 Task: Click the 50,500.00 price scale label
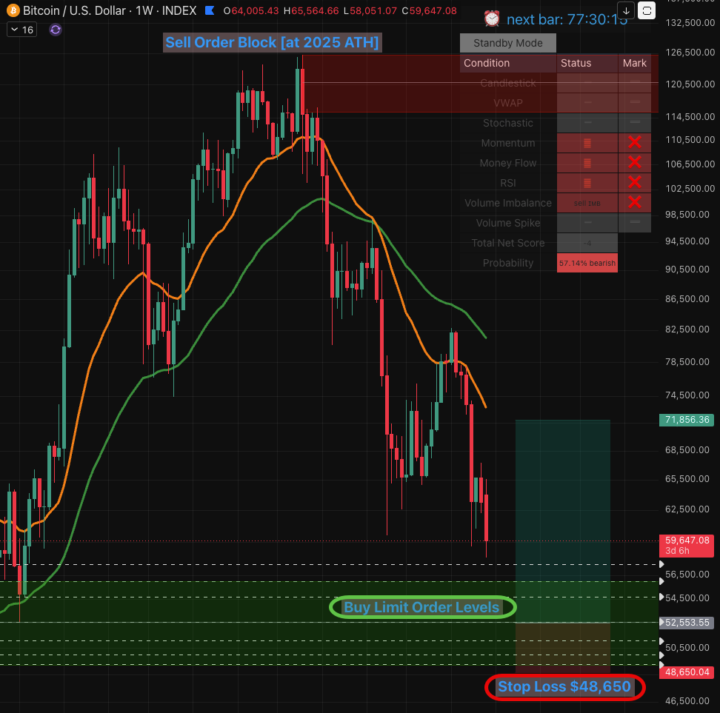tap(687, 648)
